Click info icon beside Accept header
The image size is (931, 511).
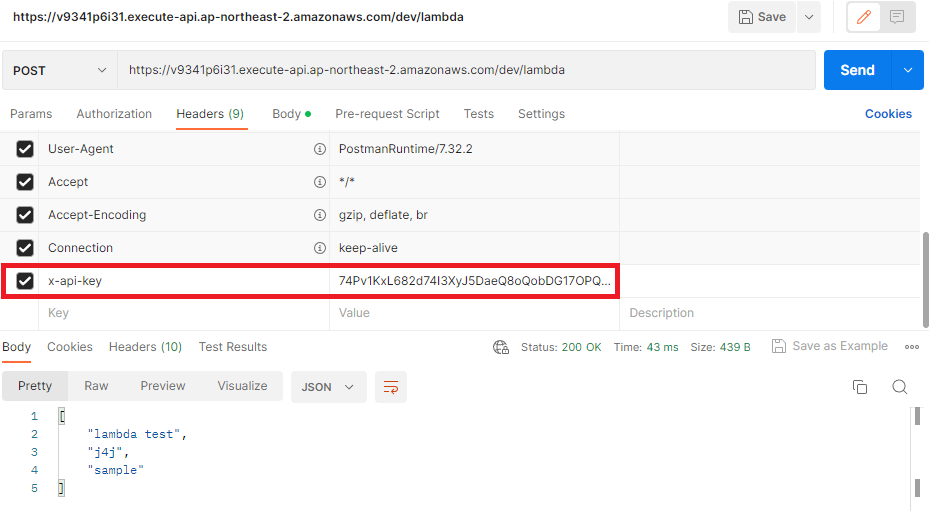tap(319, 182)
